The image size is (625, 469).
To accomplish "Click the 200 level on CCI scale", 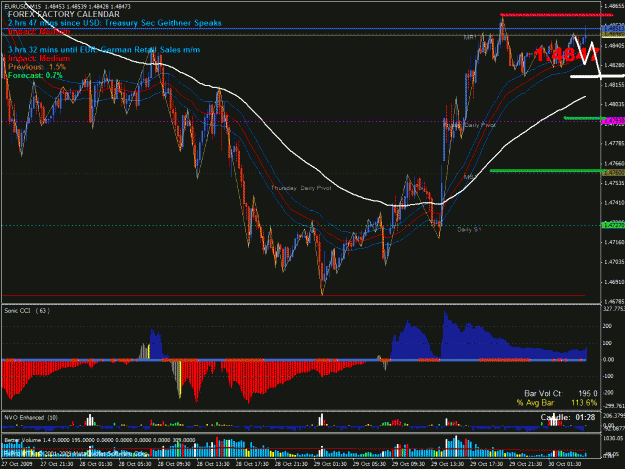I will tap(607, 326).
